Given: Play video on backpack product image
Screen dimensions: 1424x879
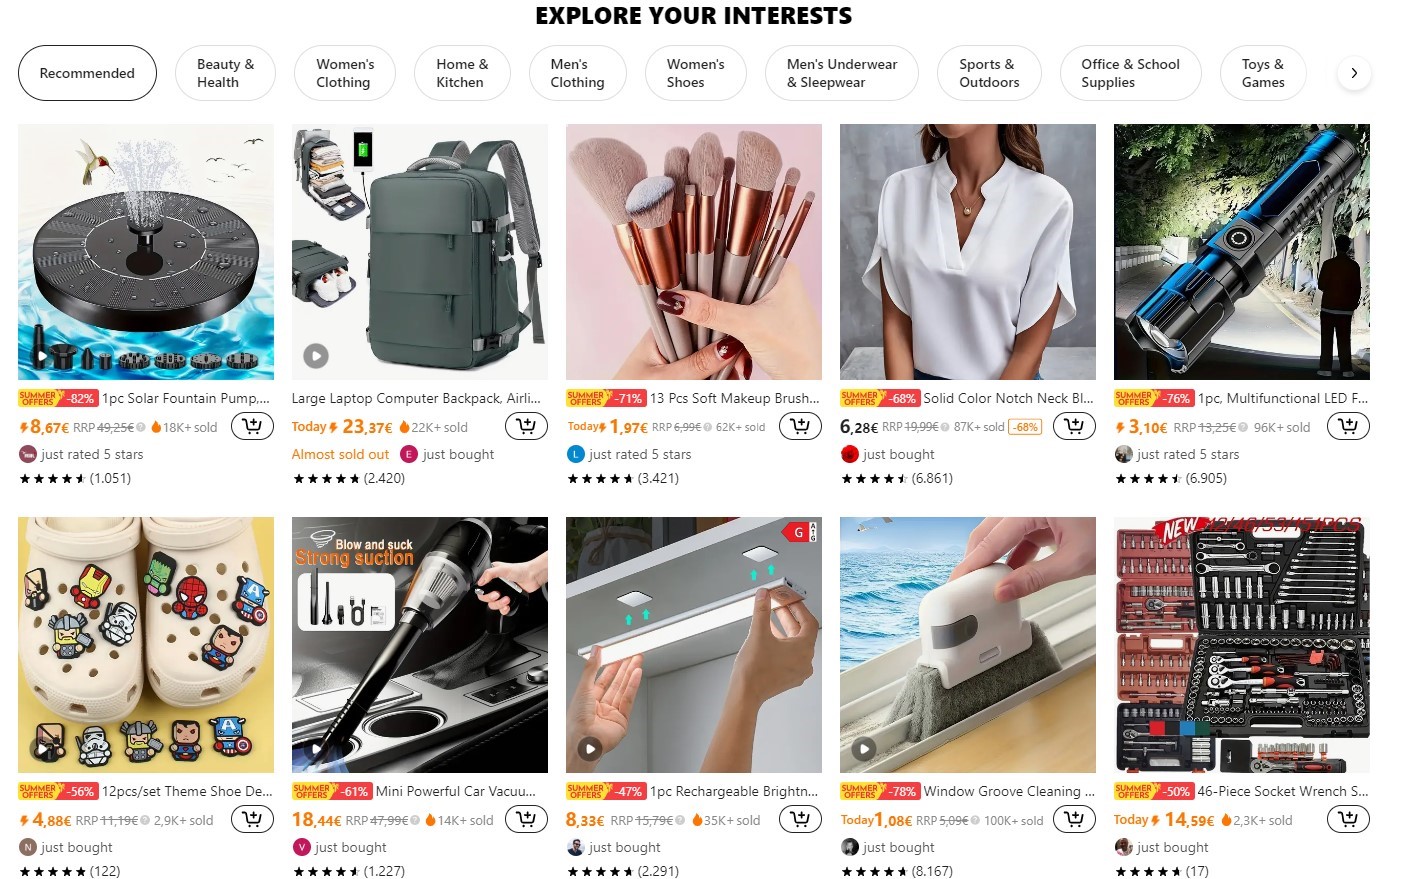Looking at the screenshot, I should tap(316, 355).
